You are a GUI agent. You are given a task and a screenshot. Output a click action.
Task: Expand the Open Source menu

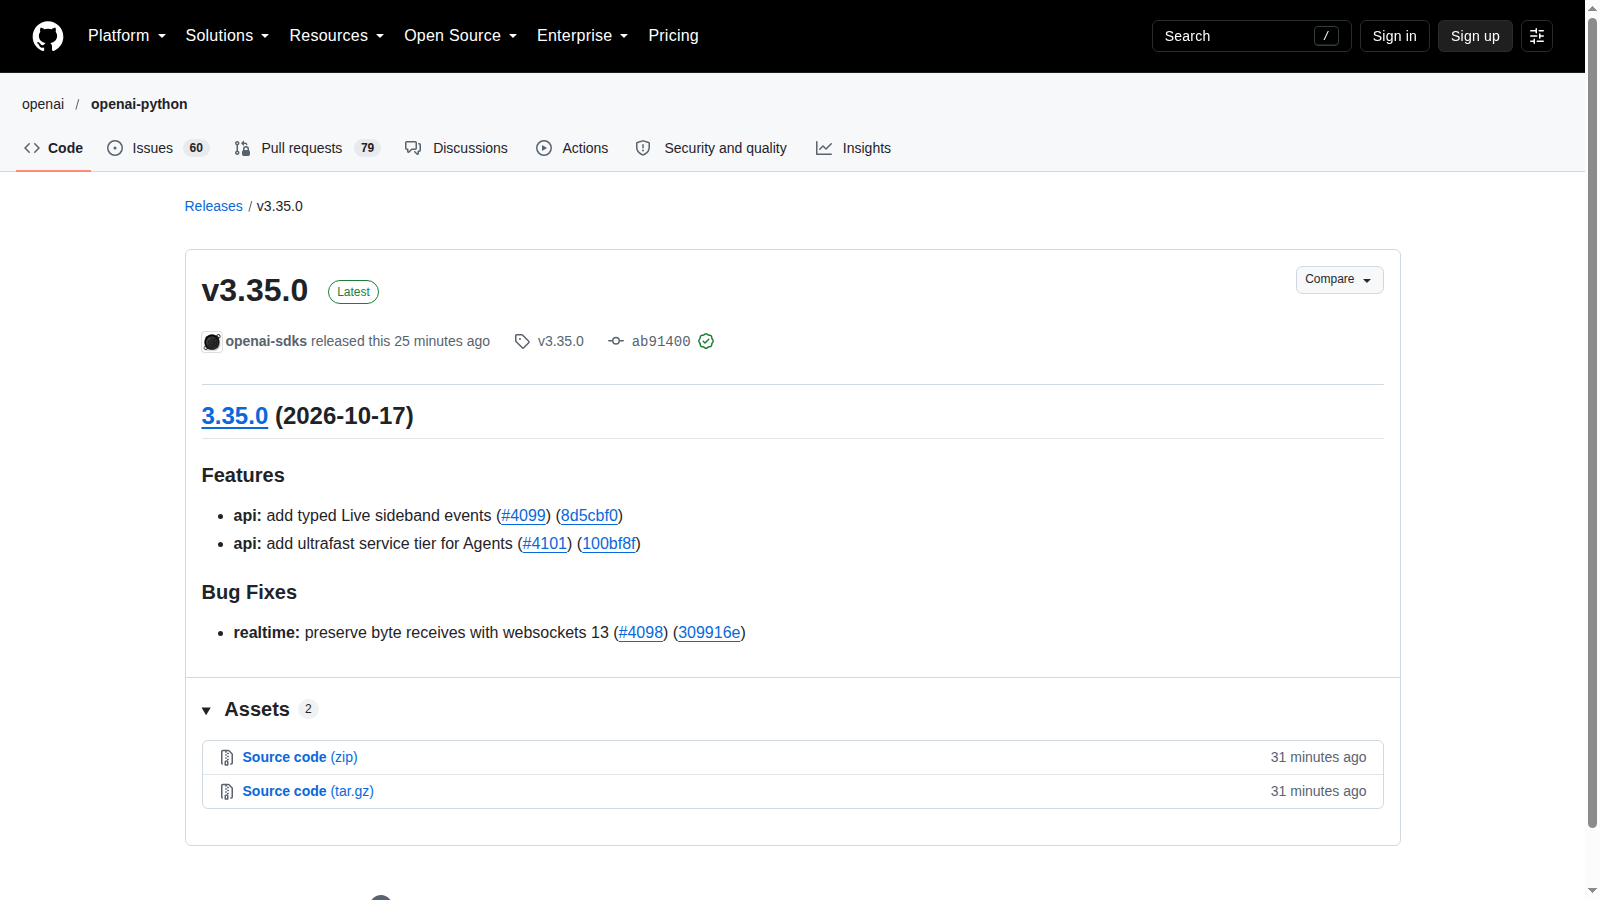pyautogui.click(x=461, y=36)
